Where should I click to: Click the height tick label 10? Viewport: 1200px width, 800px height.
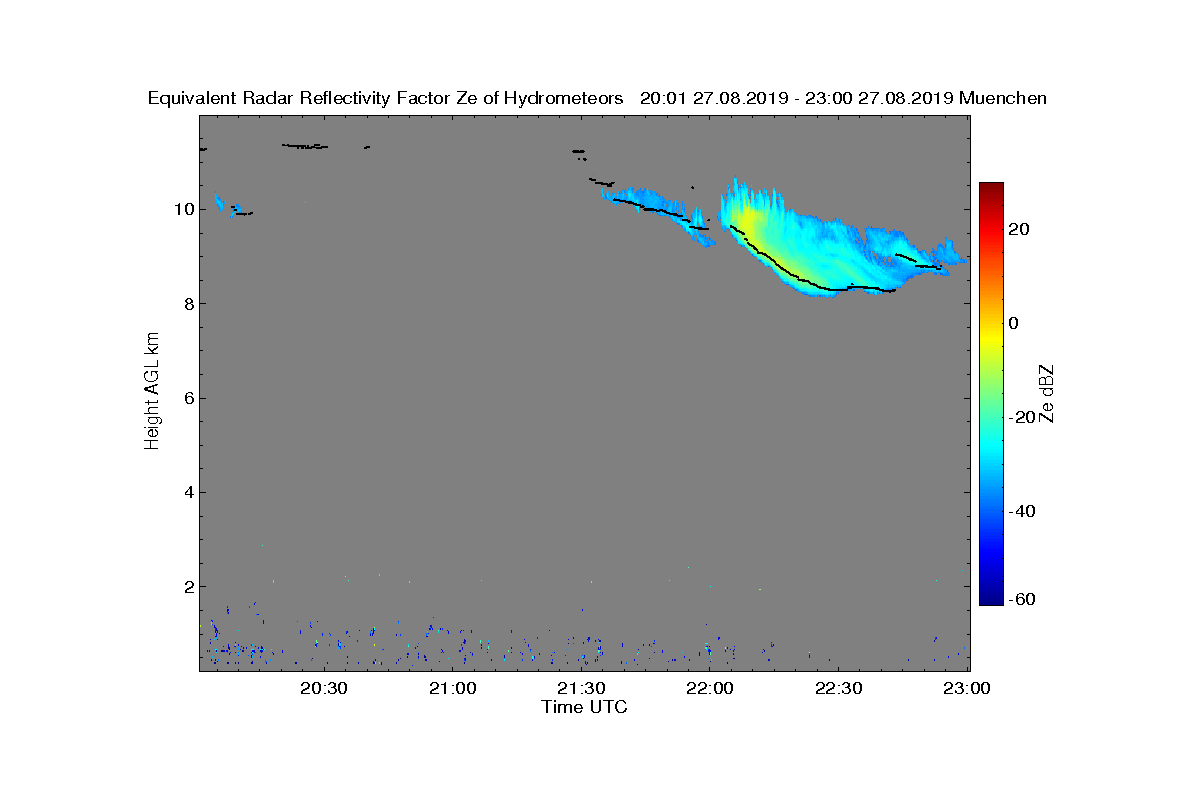tap(183, 209)
